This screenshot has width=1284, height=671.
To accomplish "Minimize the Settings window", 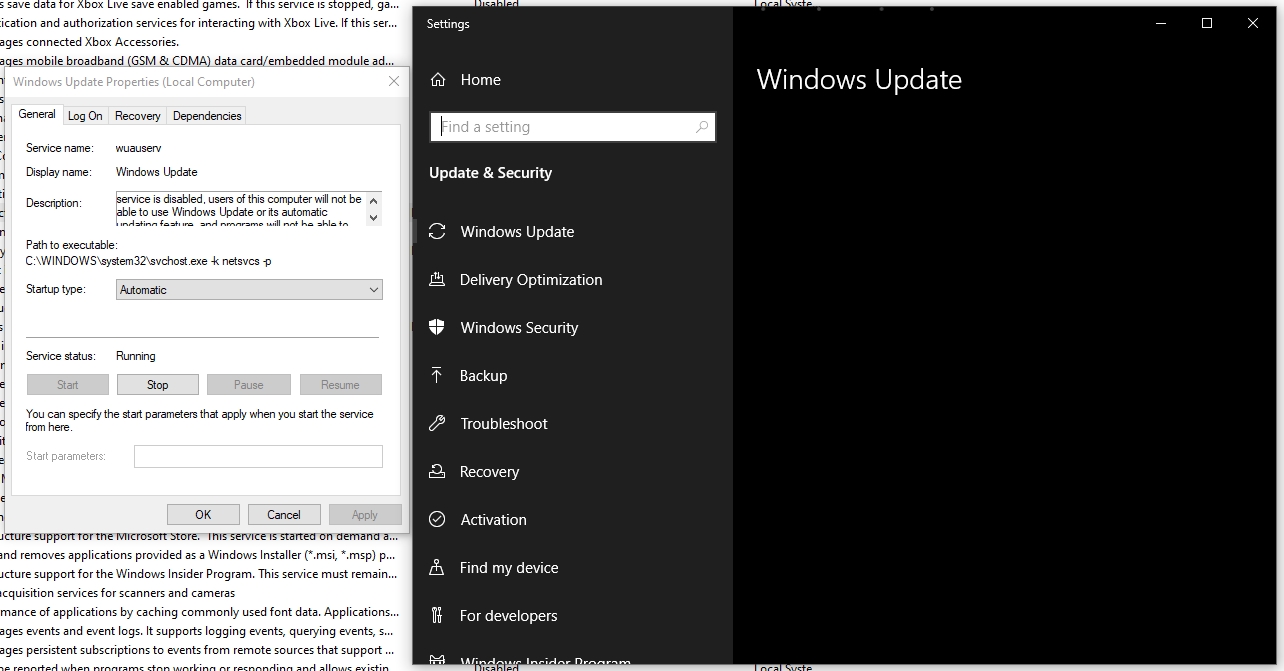I will click(x=1161, y=23).
